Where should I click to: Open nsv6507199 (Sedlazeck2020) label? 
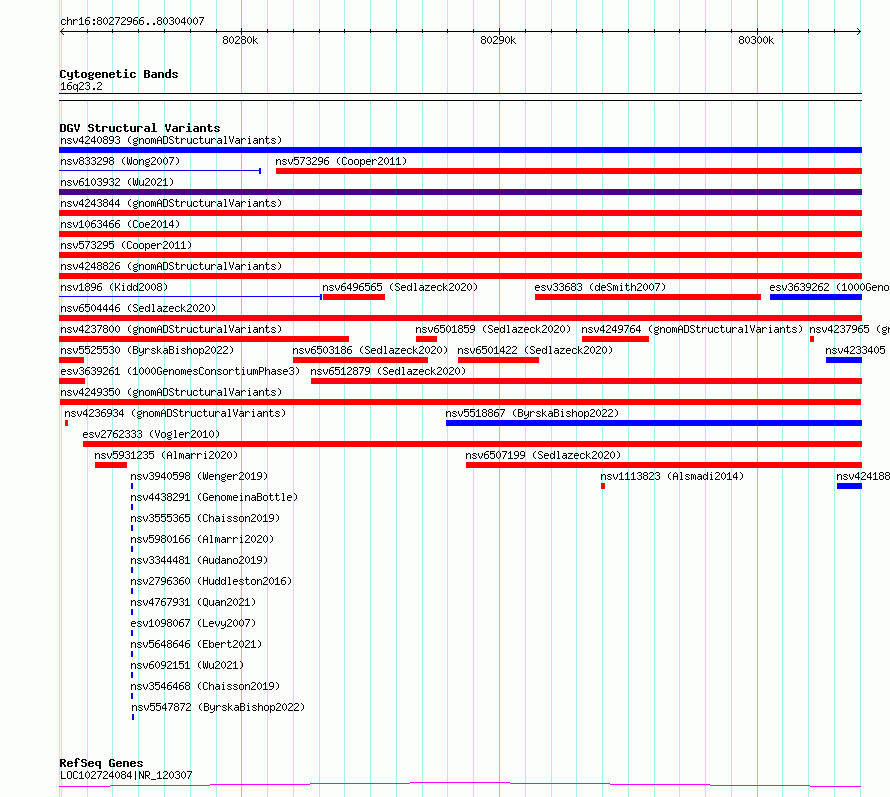(543, 455)
